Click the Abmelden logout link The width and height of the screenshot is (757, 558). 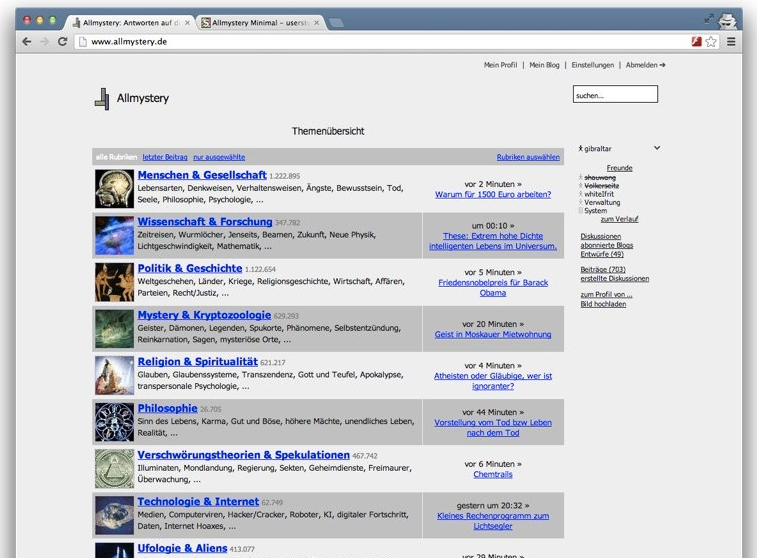(645, 65)
